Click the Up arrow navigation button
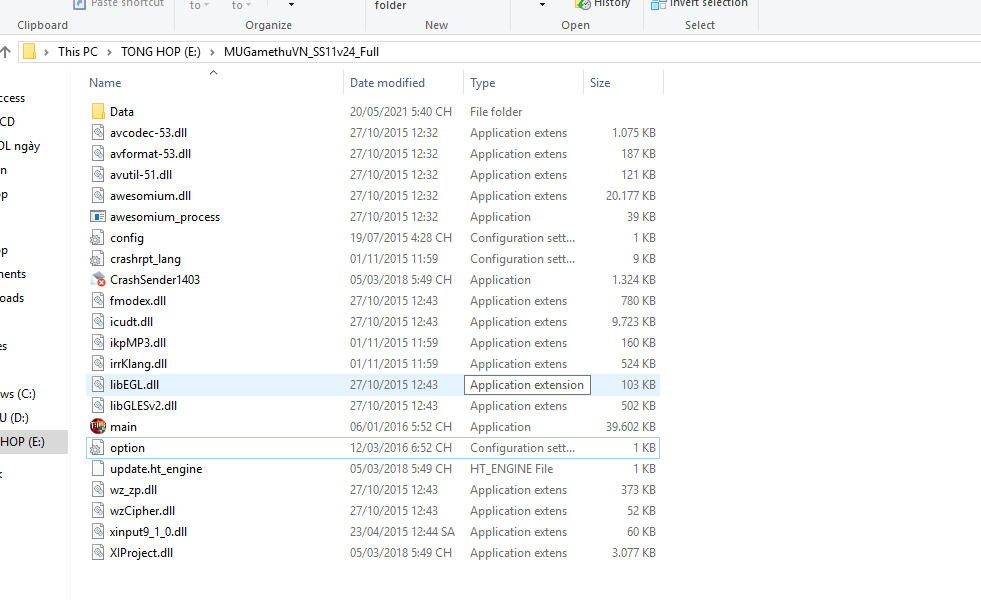 point(6,52)
